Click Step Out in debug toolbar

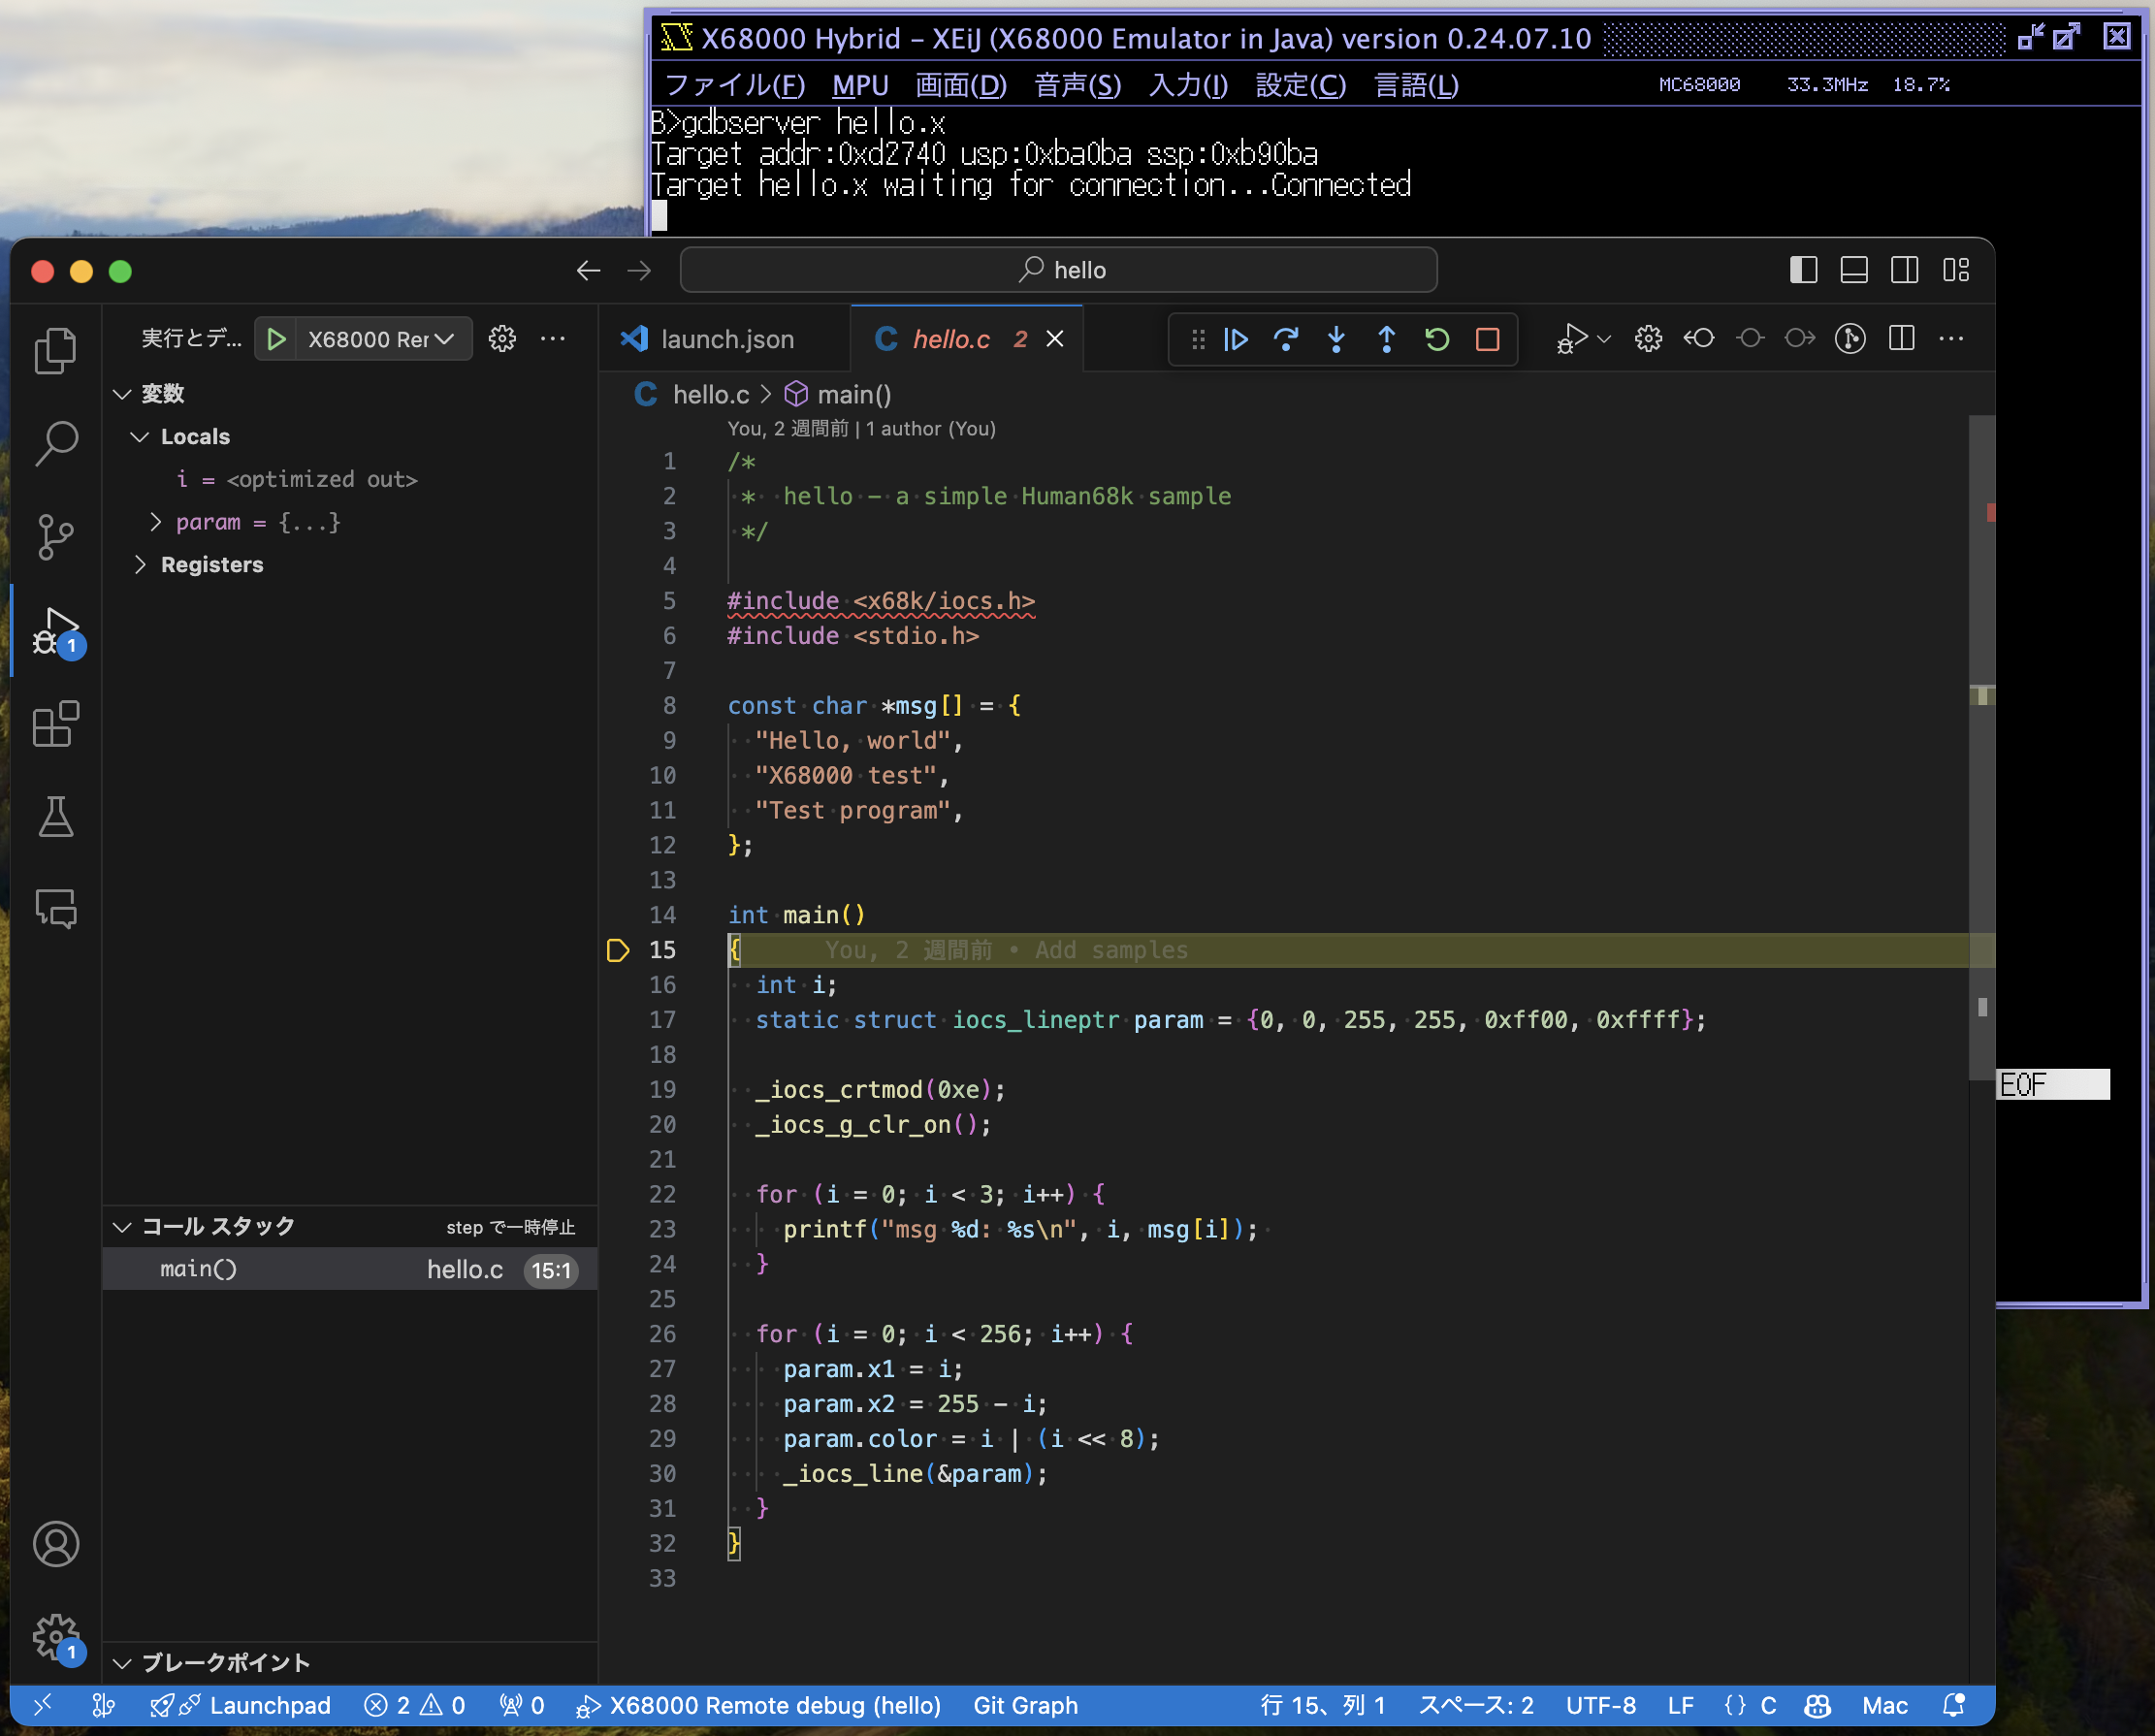click(x=1386, y=340)
